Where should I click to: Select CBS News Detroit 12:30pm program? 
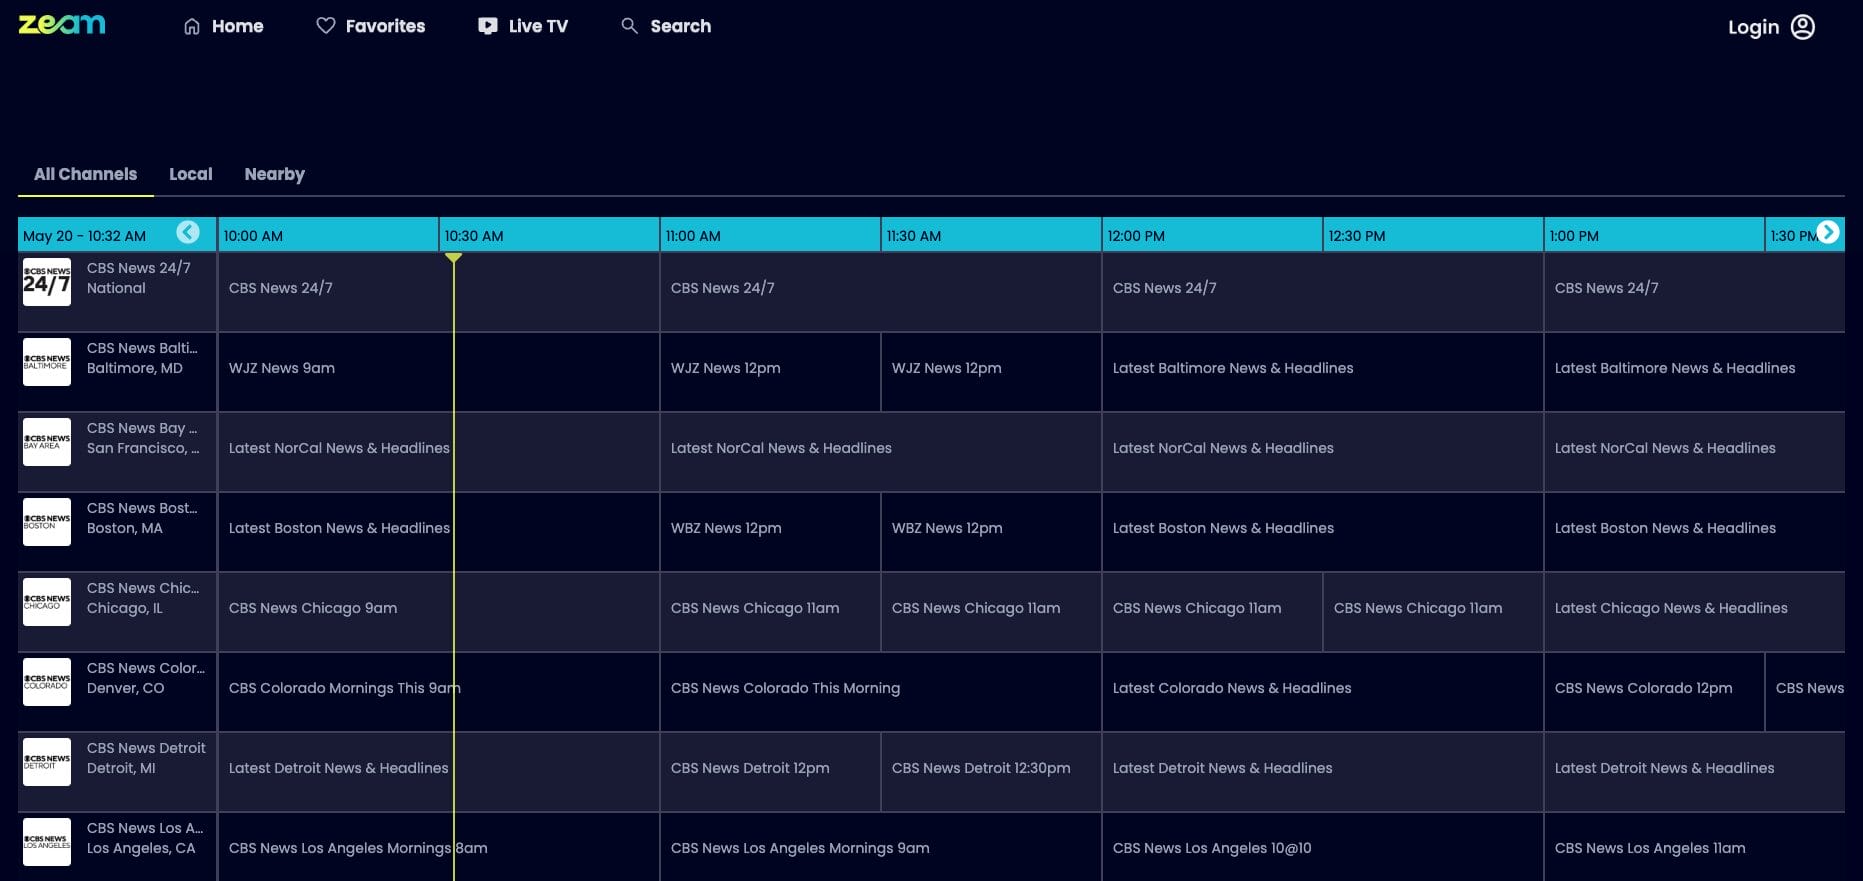(991, 772)
